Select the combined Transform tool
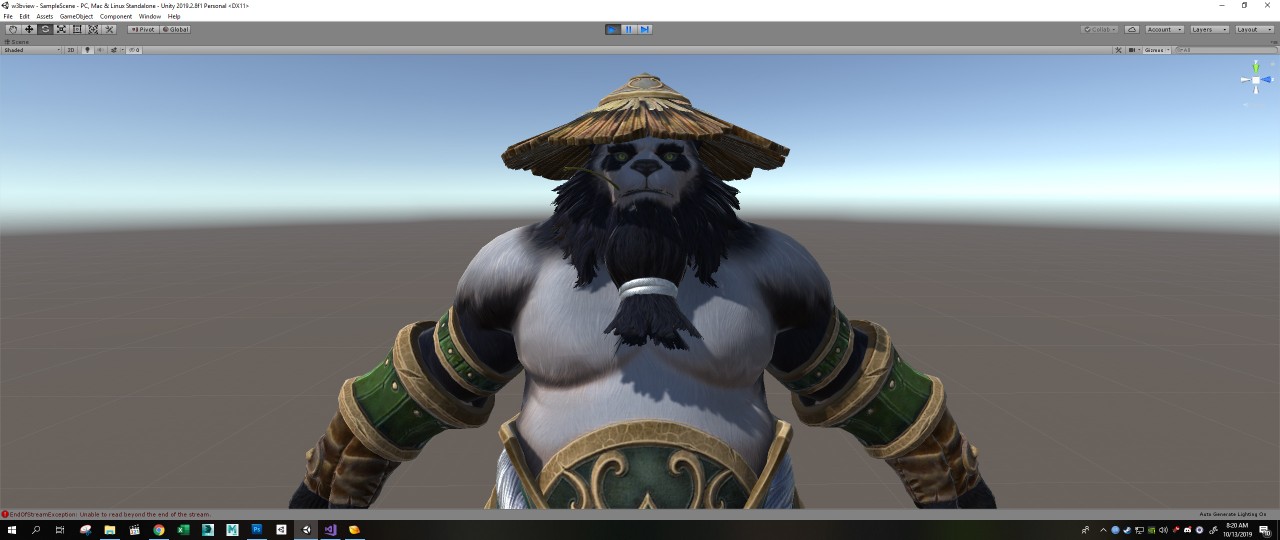The height and width of the screenshot is (540, 1280). point(93,29)
